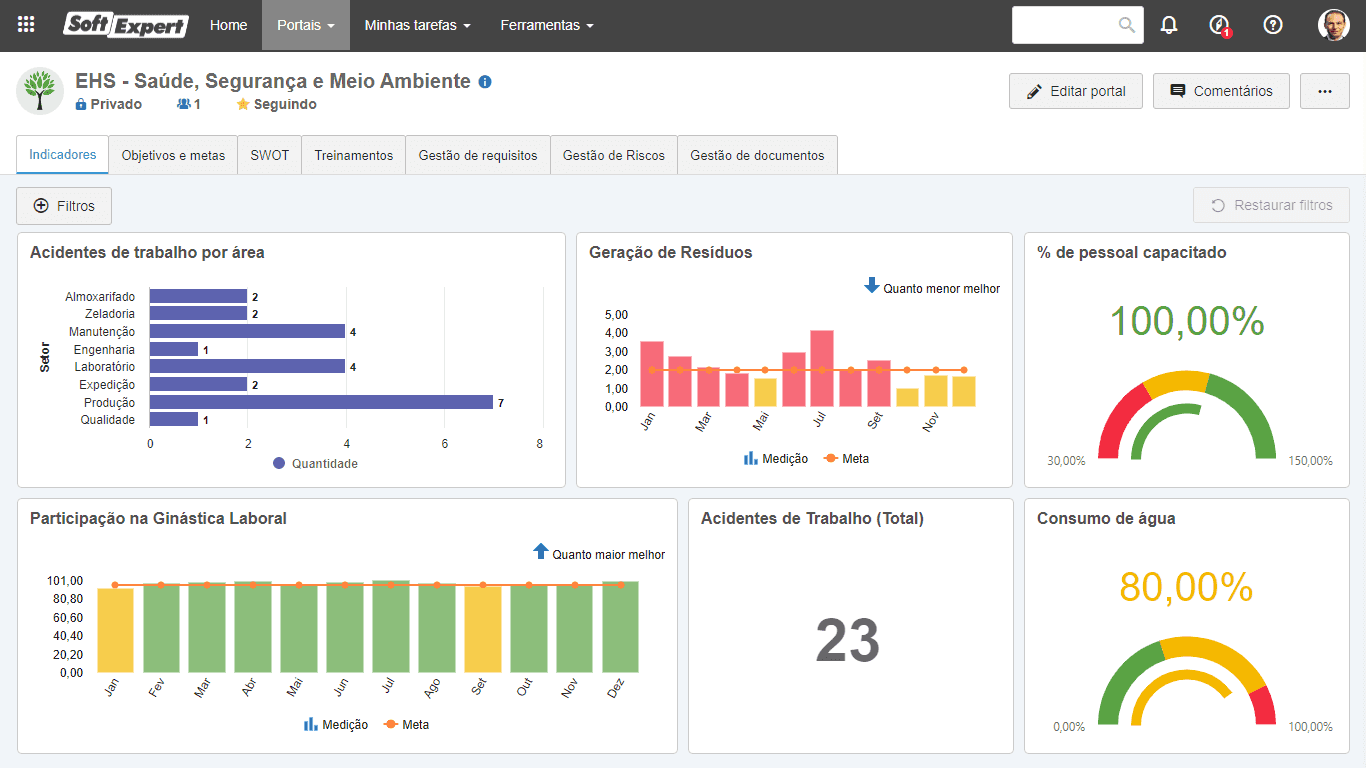Open the SWOT tab

(x=270, y=155)
